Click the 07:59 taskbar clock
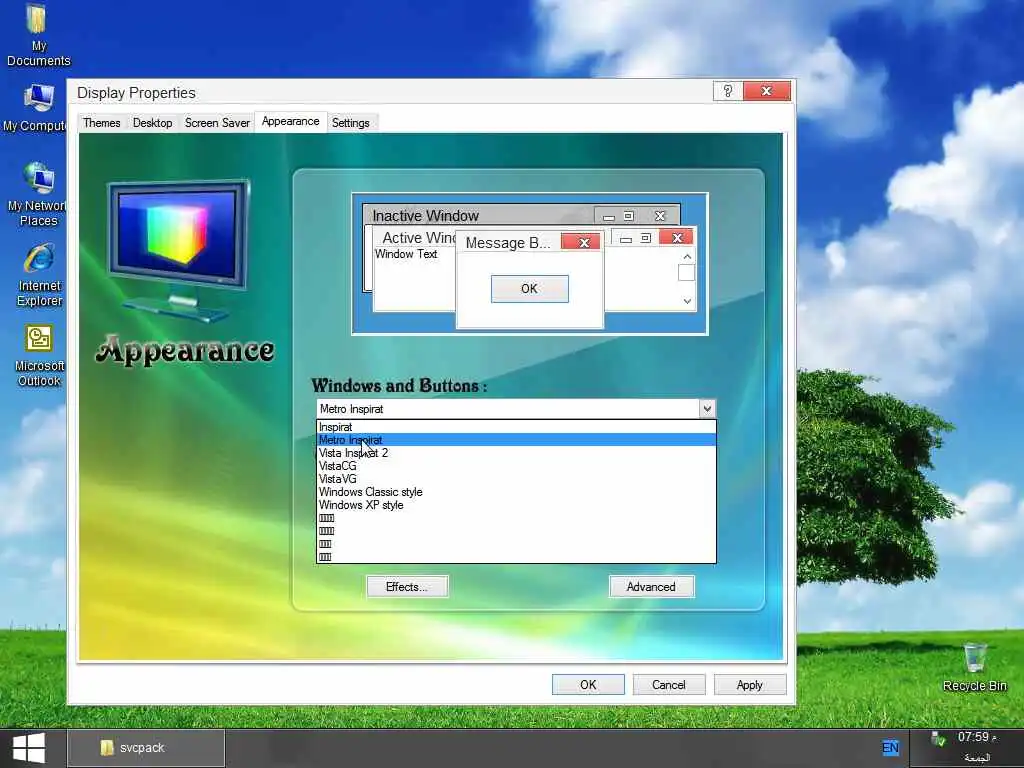 977,737
